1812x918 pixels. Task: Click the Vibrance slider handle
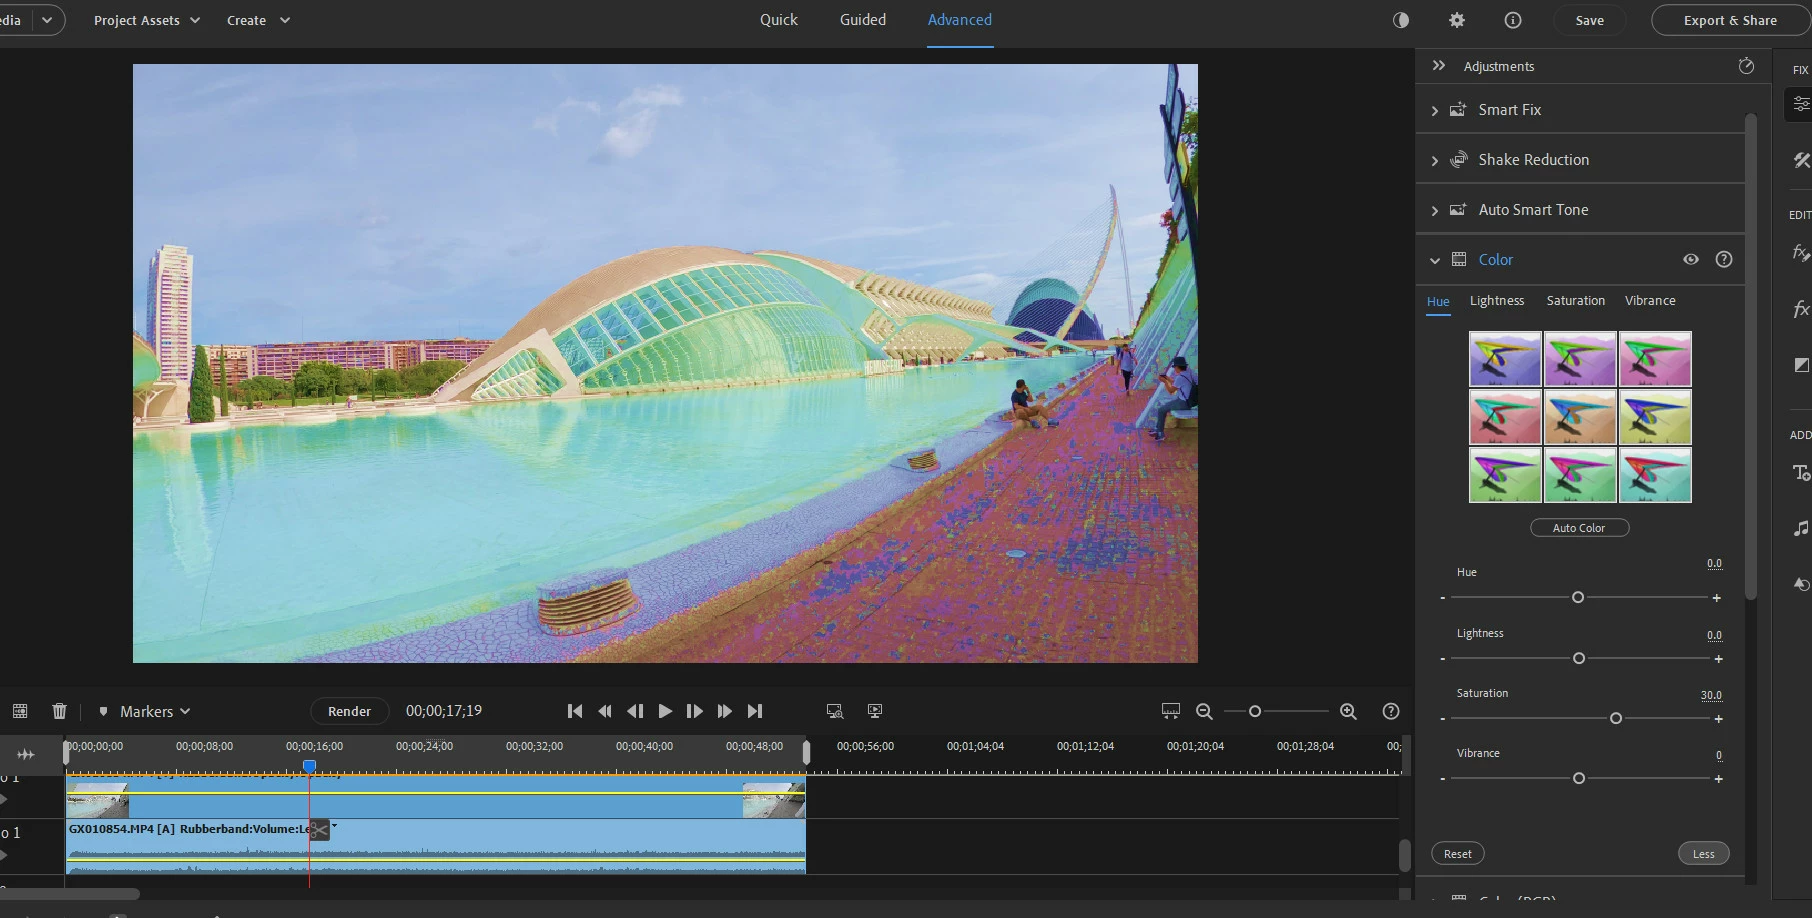1579,778
